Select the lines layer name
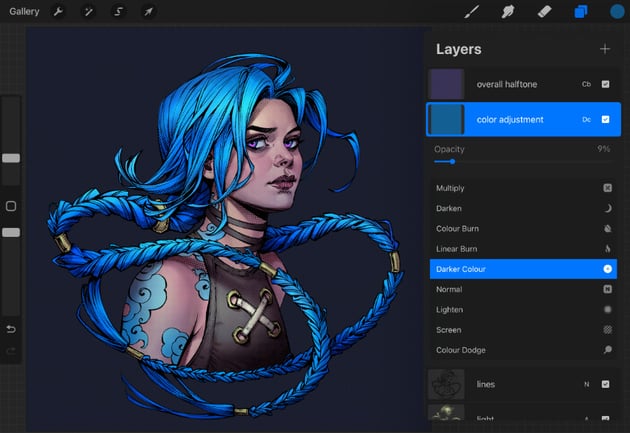This screenshot has height=433, width=630. click(485, 384)
